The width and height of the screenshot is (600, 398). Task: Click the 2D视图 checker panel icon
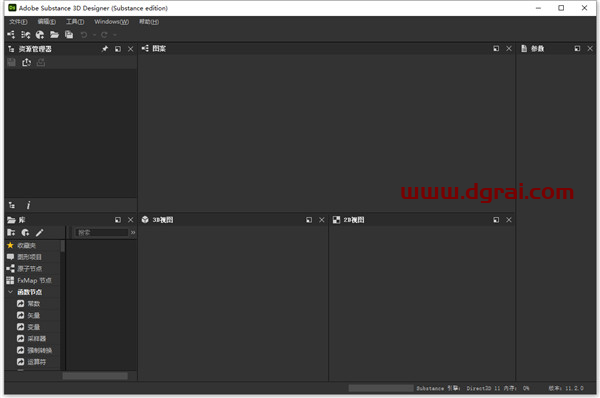(x=336, y=220)
